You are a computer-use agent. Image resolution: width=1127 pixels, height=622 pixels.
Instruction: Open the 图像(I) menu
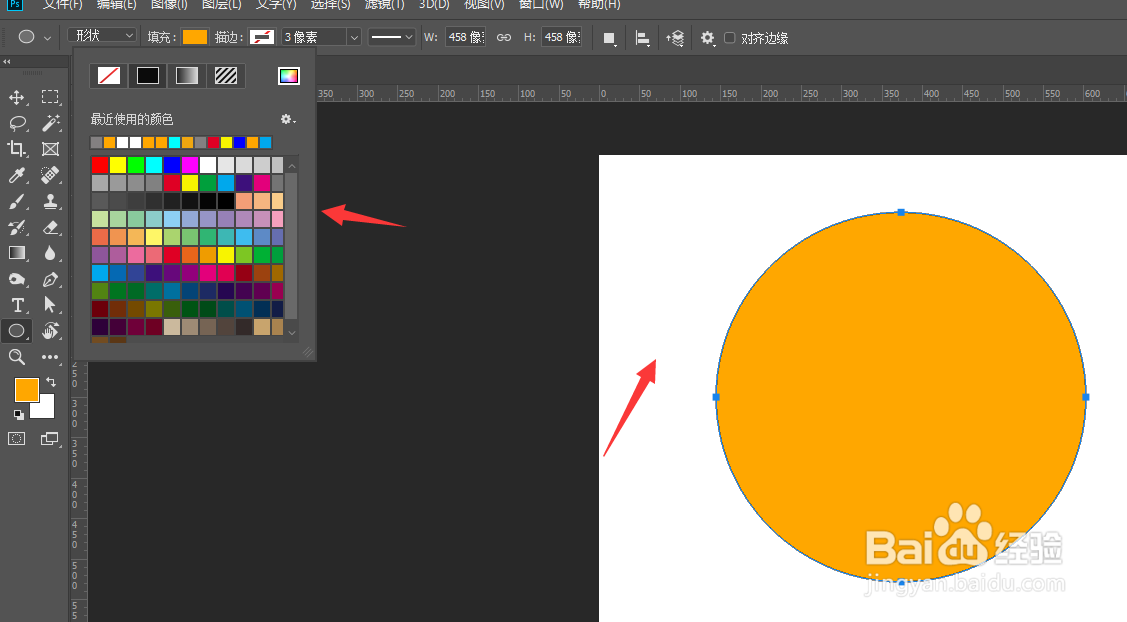[169, 5]
